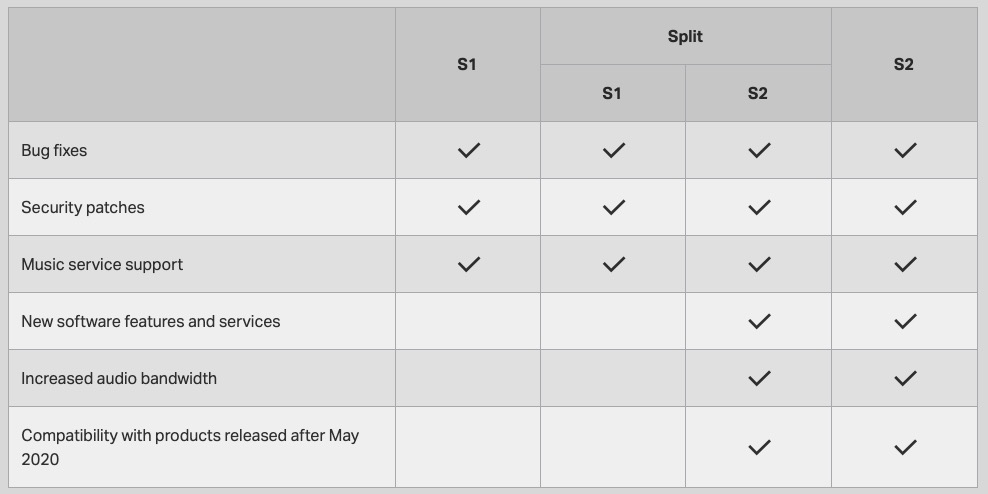988x494 pixels.
Task: Click the Increased audio bandwidth label
Action: point(119,378)
